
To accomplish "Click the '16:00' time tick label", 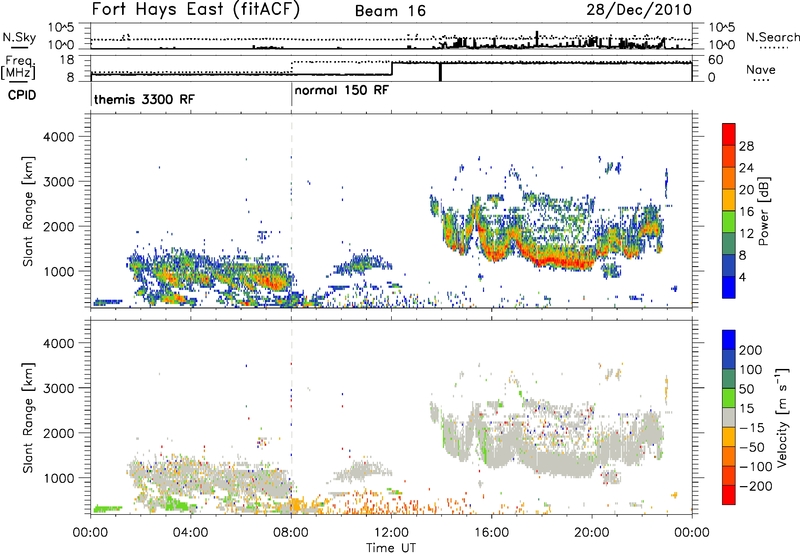I will pos(491,533).
